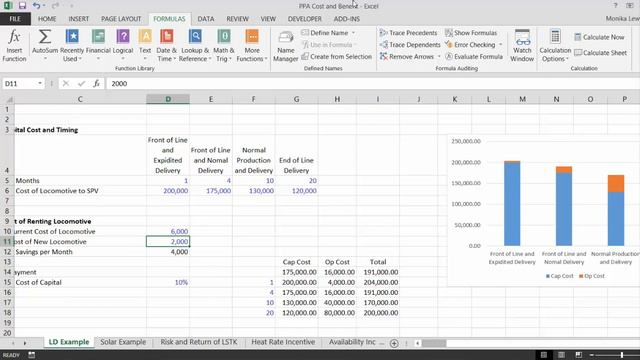Select row 12 header
The height and width of the screenshot is (360, 640).
7,252
